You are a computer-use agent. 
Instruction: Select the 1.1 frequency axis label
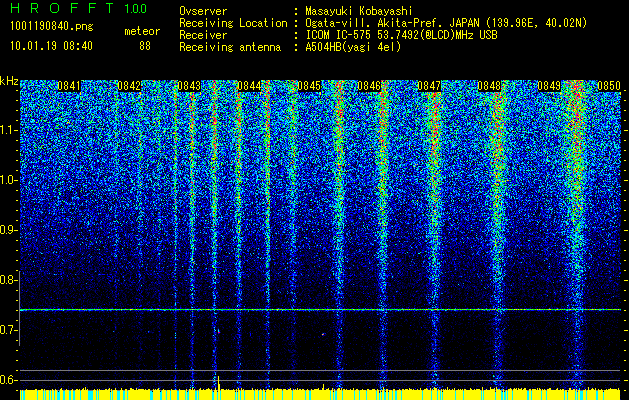coord(9,130)
